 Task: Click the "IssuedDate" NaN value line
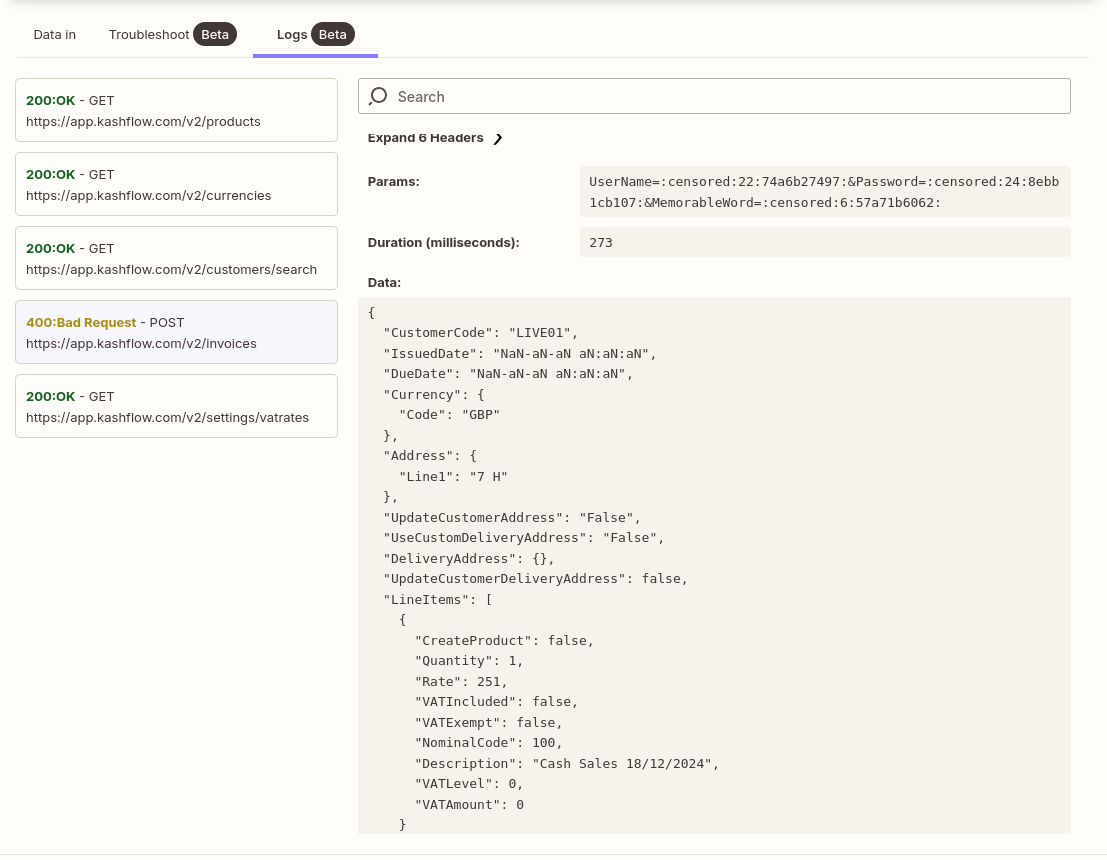(520, 354)
